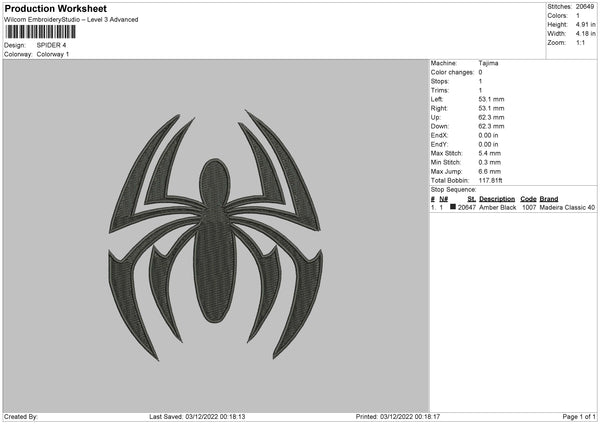Click the Total Bobbin value
600x424 pixels.
(x=490, y=180)
